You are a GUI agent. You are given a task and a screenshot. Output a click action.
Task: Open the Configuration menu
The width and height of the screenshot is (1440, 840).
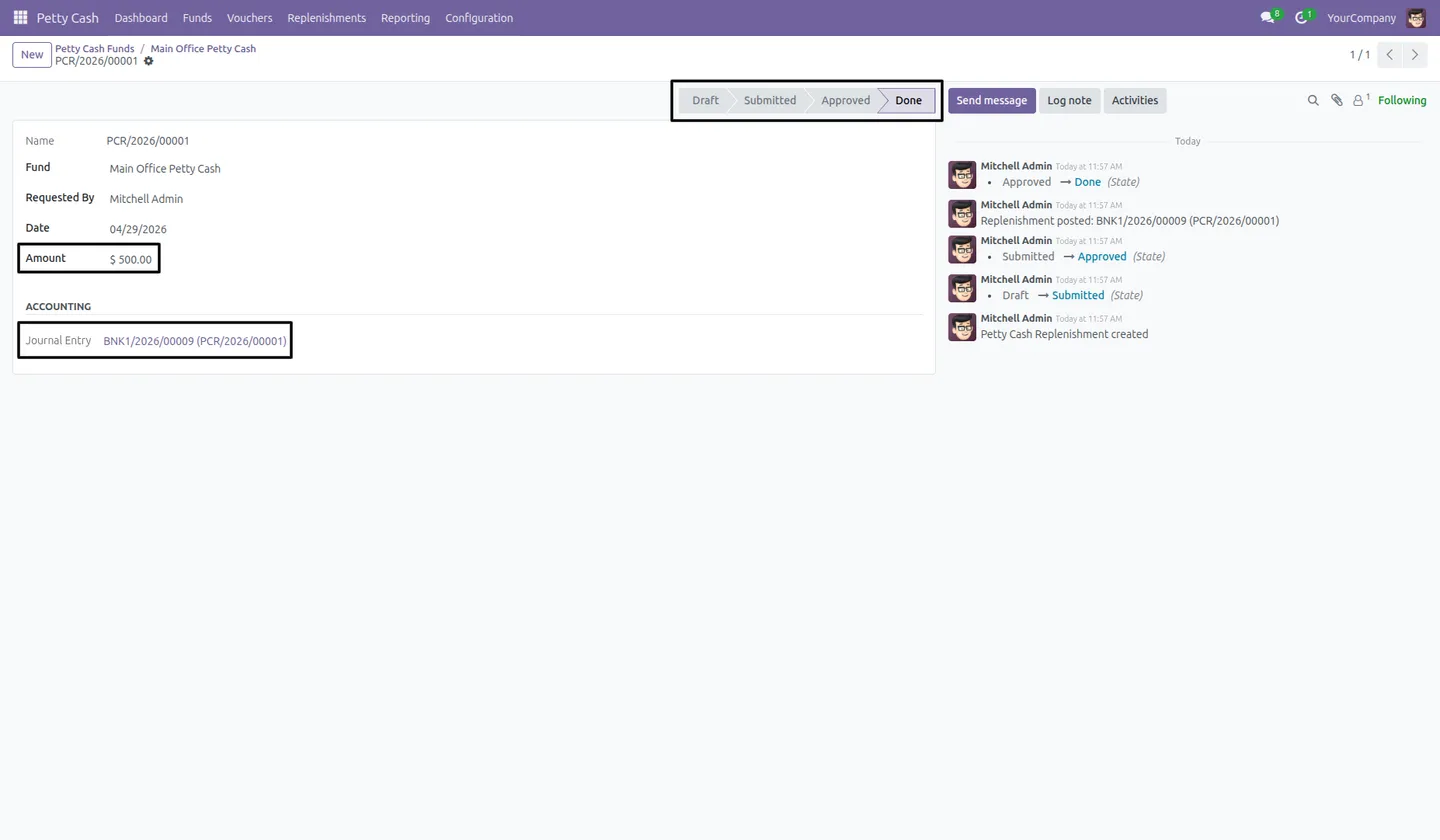(479, 18)
